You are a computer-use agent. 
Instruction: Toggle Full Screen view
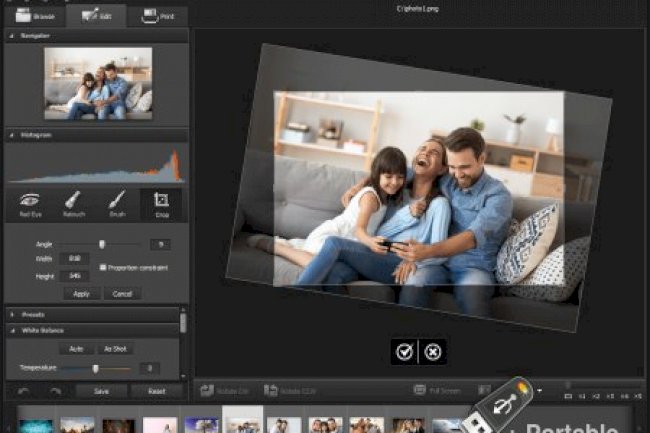(x=422, y=390)
